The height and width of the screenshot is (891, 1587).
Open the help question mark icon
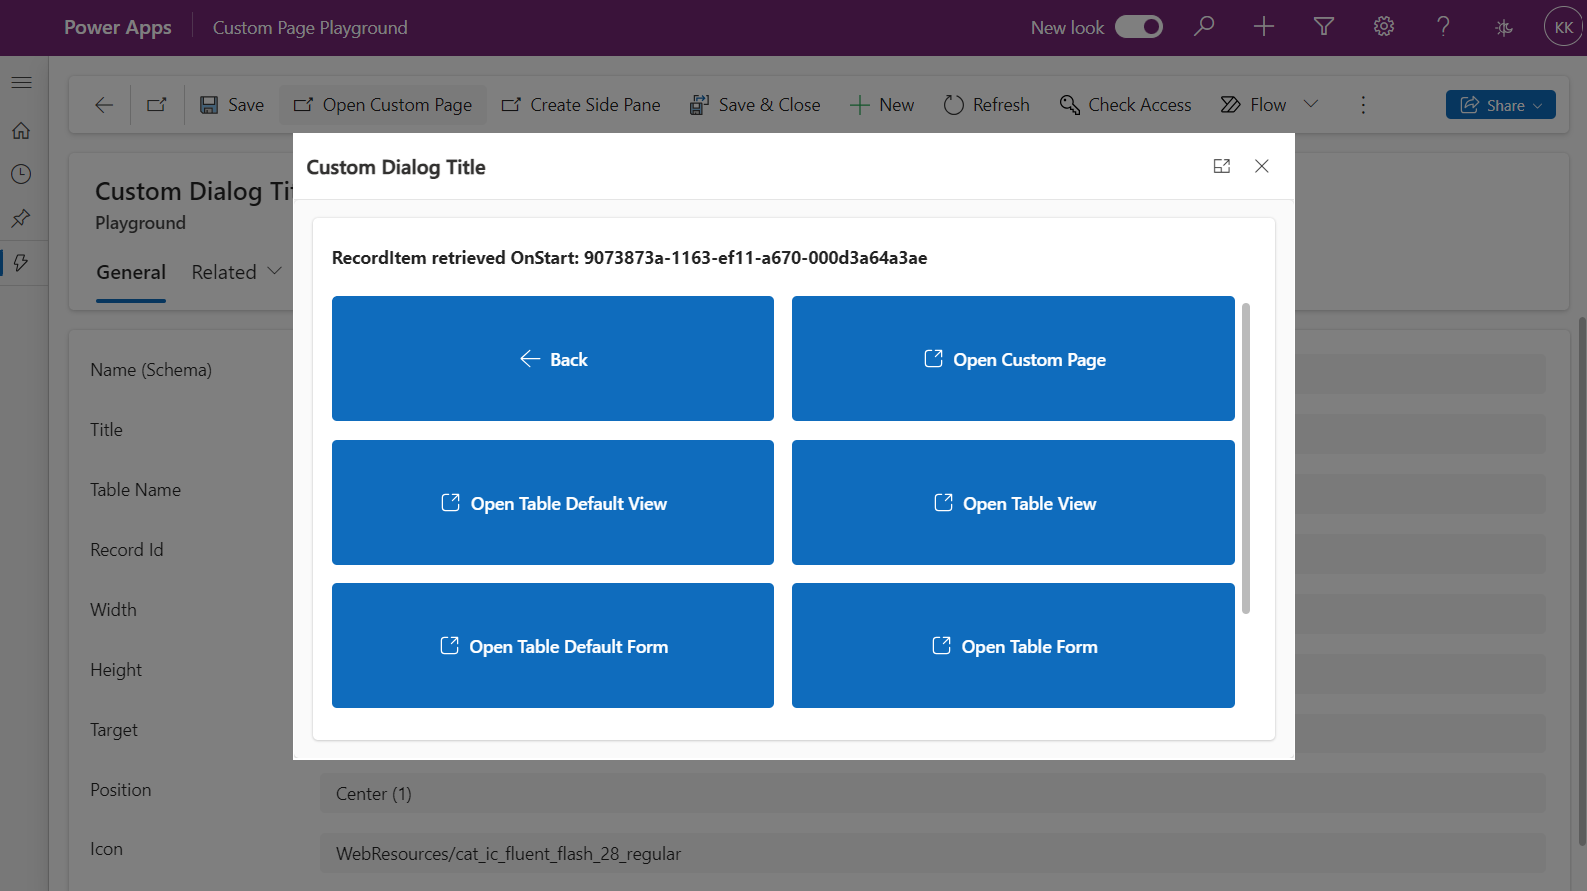point(1443,27)
